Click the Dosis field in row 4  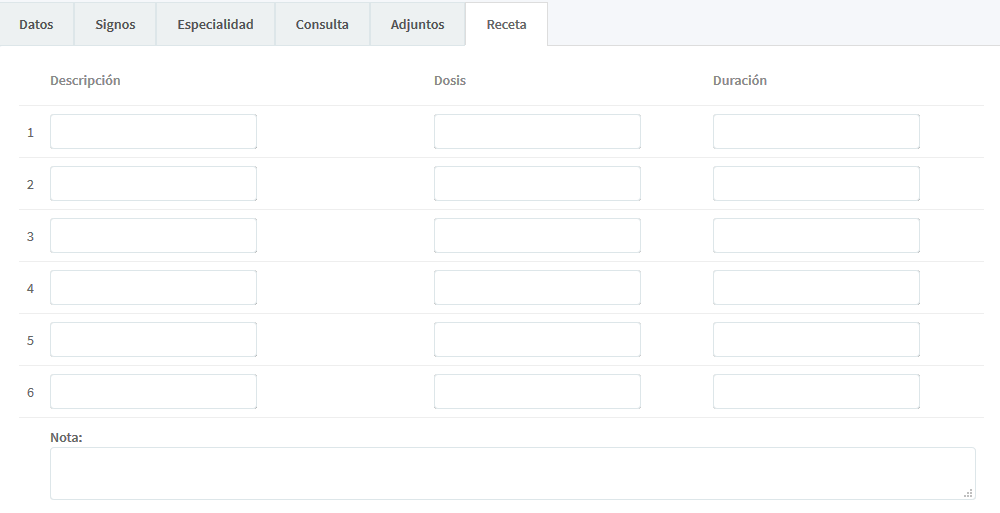(537, 288)
